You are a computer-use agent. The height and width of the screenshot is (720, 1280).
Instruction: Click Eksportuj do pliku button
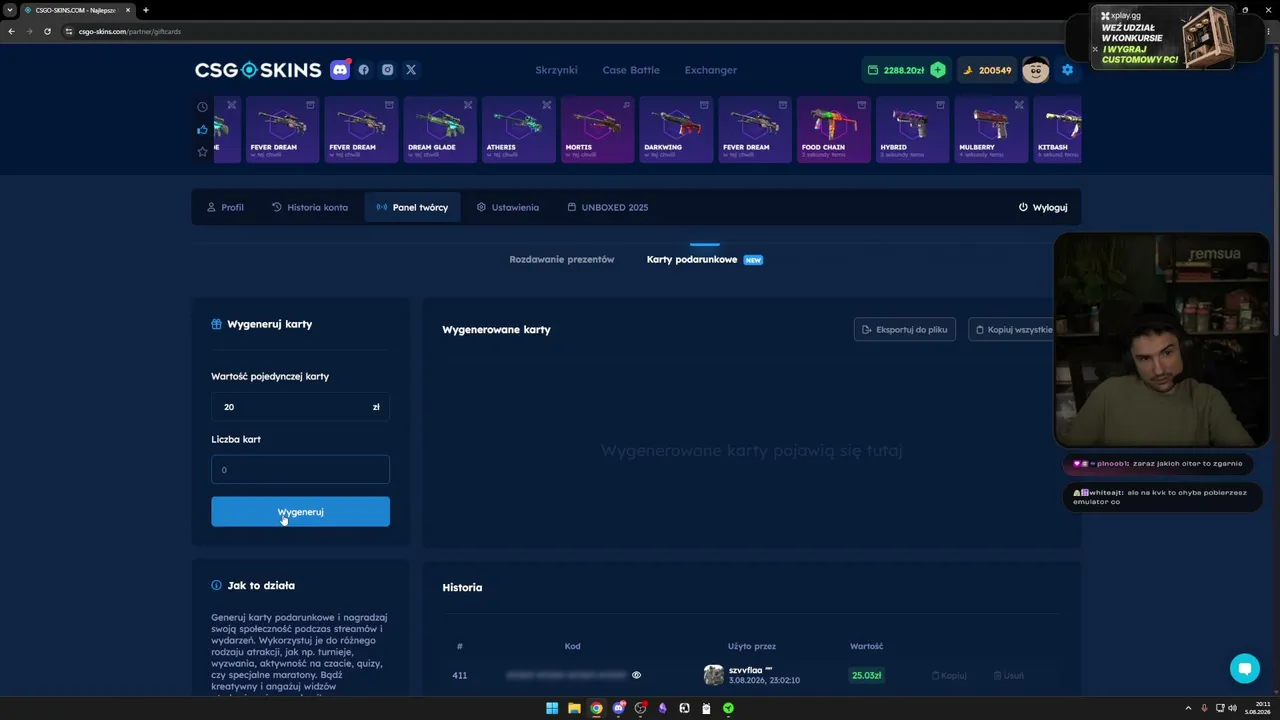(x=905, y=329)
